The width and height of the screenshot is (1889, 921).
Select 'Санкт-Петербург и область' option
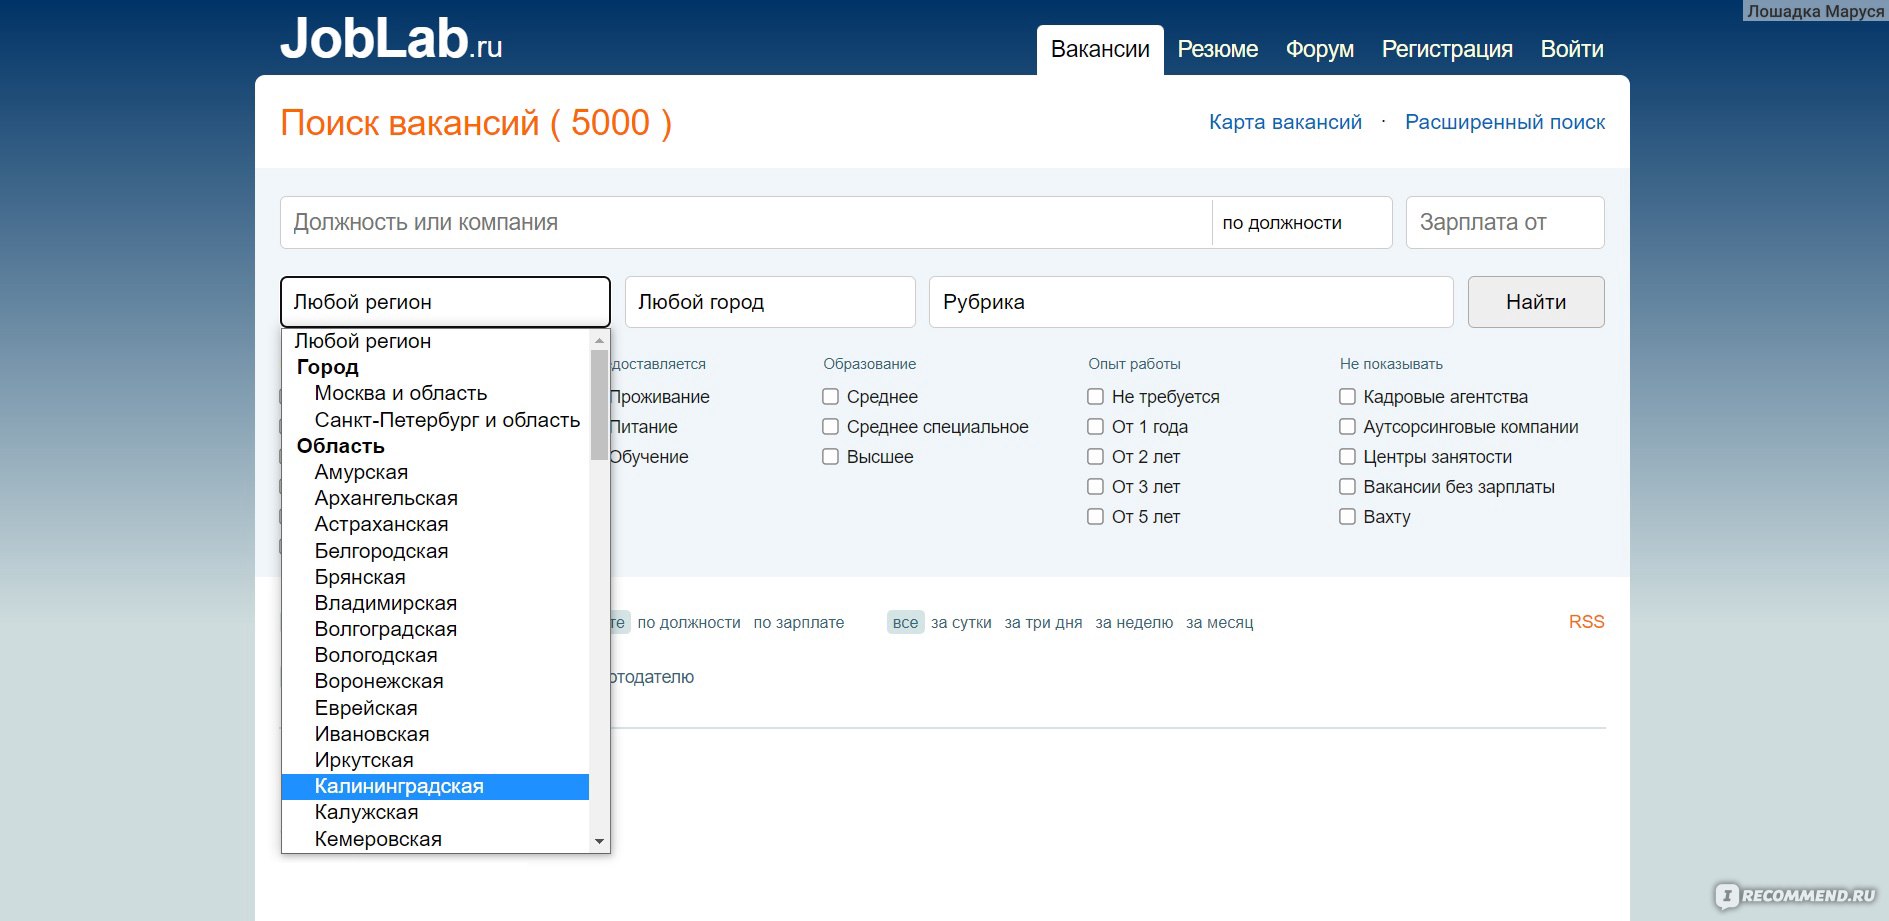[x=436, y=420]
